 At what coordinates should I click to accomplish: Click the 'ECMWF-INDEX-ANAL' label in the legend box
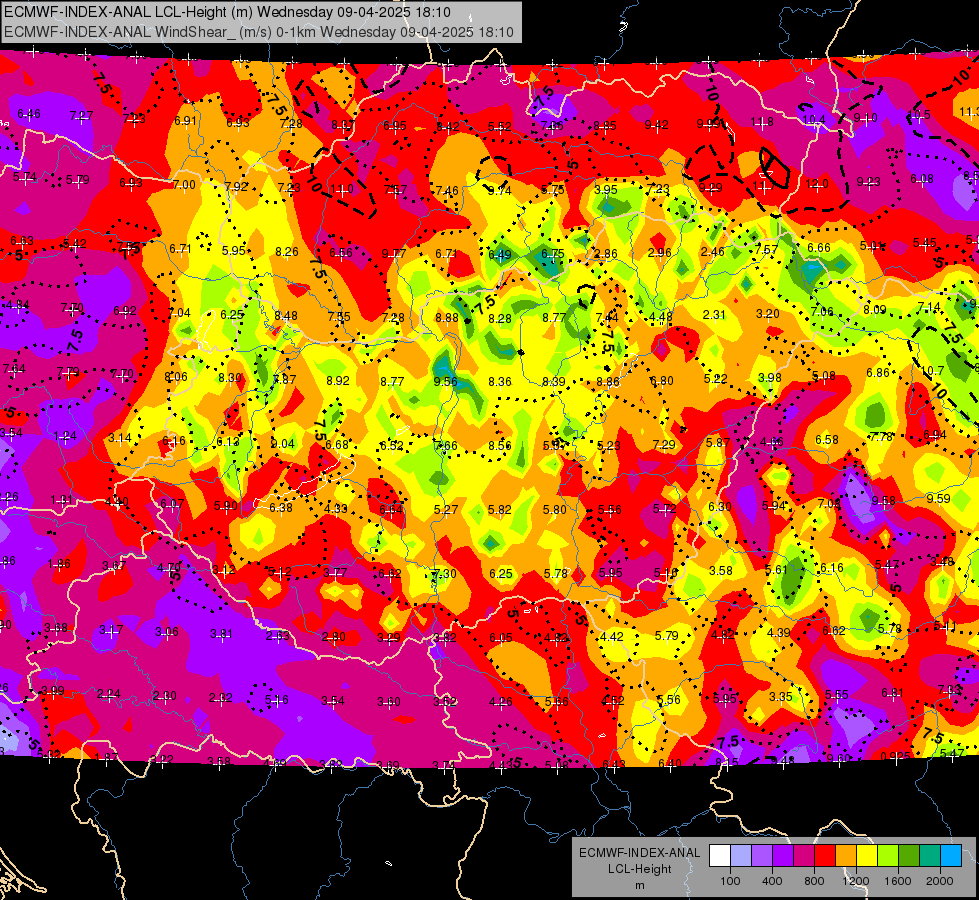point(639,853)
